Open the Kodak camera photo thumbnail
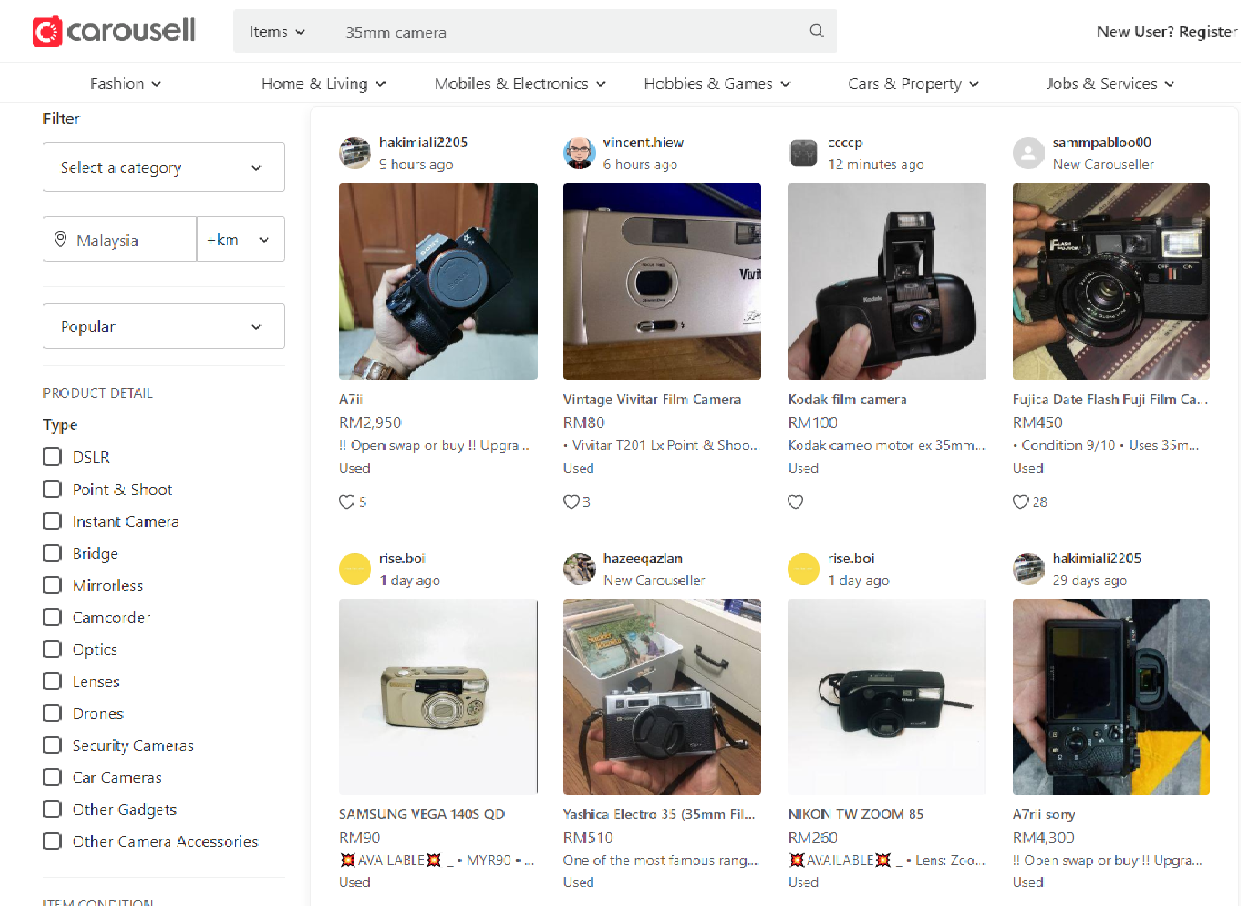This screenshot has width=1241, height=906. [887, 281]
